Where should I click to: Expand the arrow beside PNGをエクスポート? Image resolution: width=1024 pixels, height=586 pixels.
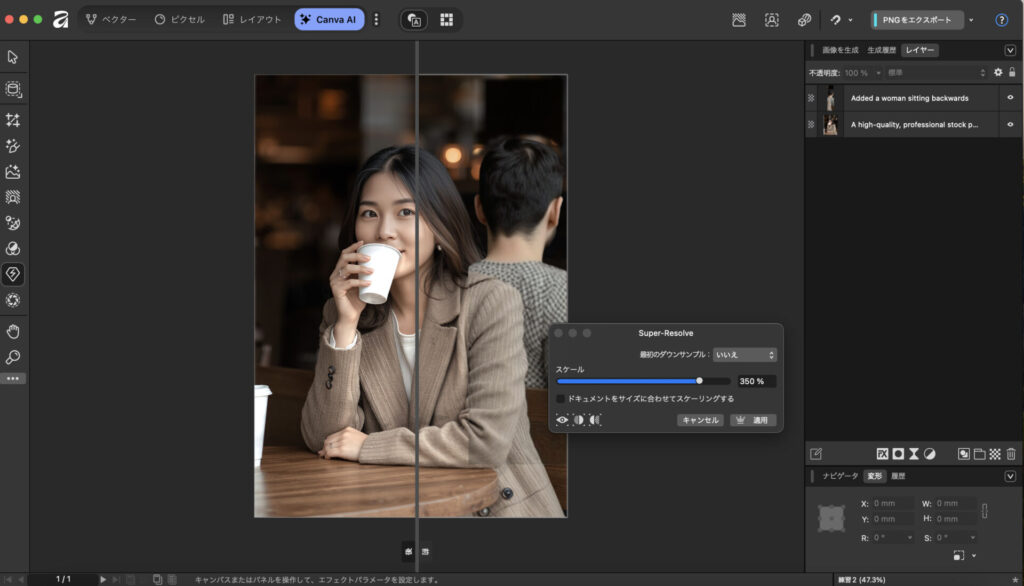971,20
